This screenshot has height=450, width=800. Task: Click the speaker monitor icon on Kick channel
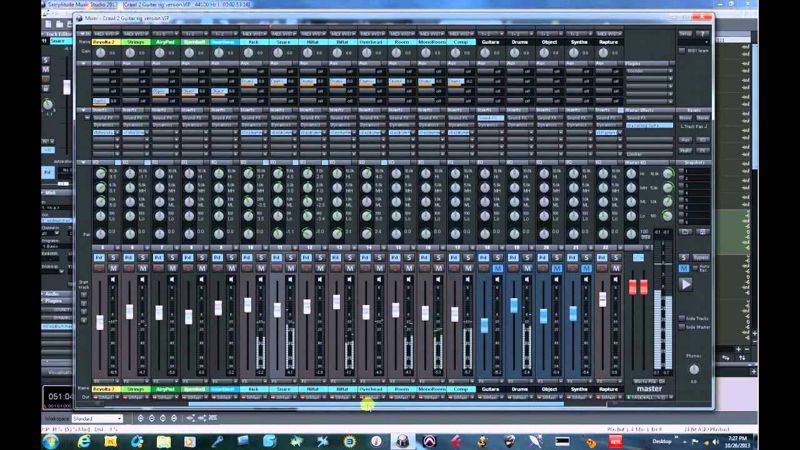(x=261, y=280)
